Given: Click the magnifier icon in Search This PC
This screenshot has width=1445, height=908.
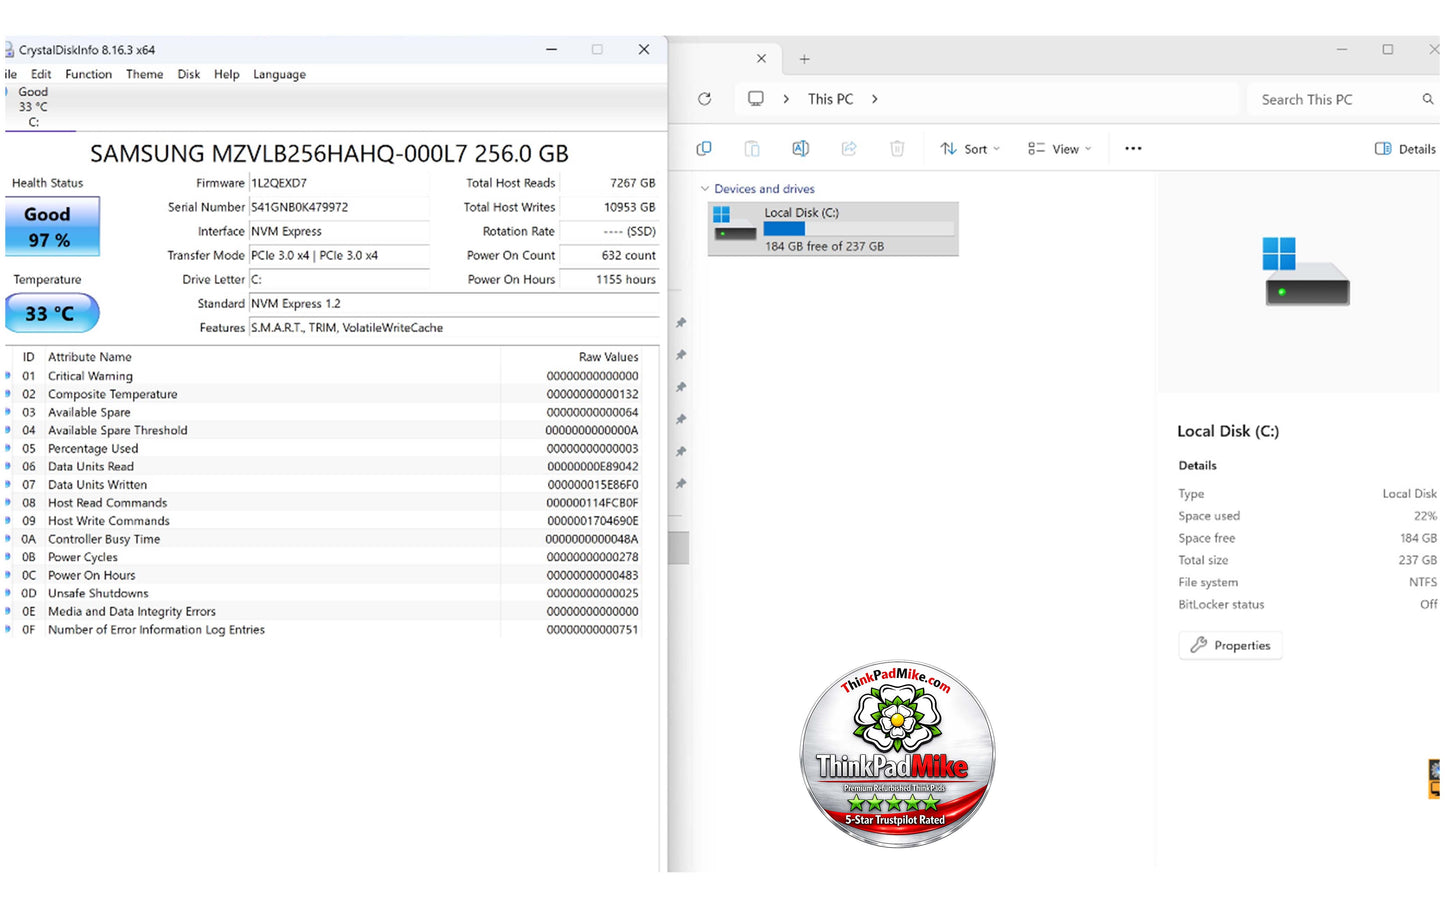Looking at the screenshot, I should coord(1428,99).
